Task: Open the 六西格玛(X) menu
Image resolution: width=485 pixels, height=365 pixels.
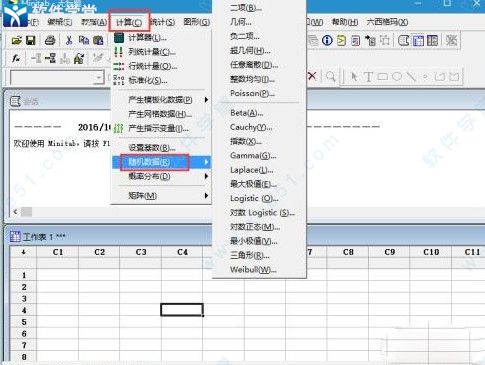Action: 387,22
